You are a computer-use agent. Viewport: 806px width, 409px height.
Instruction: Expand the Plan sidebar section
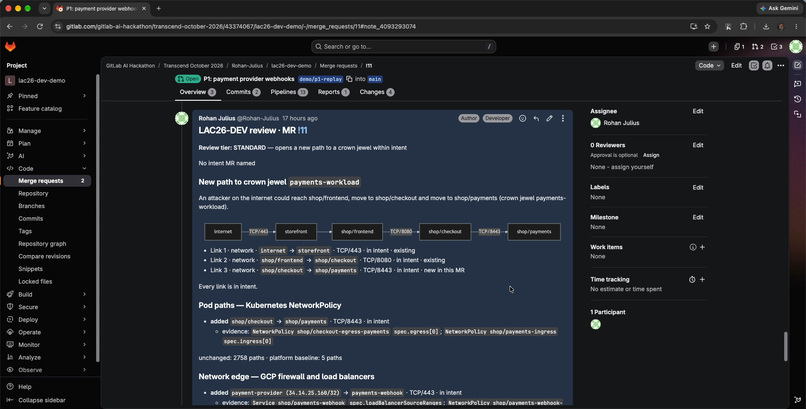[x=84, y=143]
